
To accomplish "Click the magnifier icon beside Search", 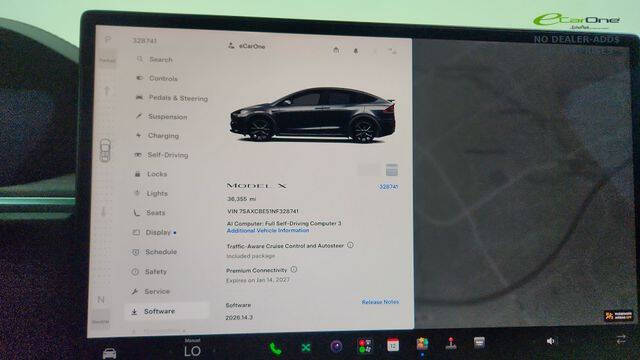I will pos(140,59).
